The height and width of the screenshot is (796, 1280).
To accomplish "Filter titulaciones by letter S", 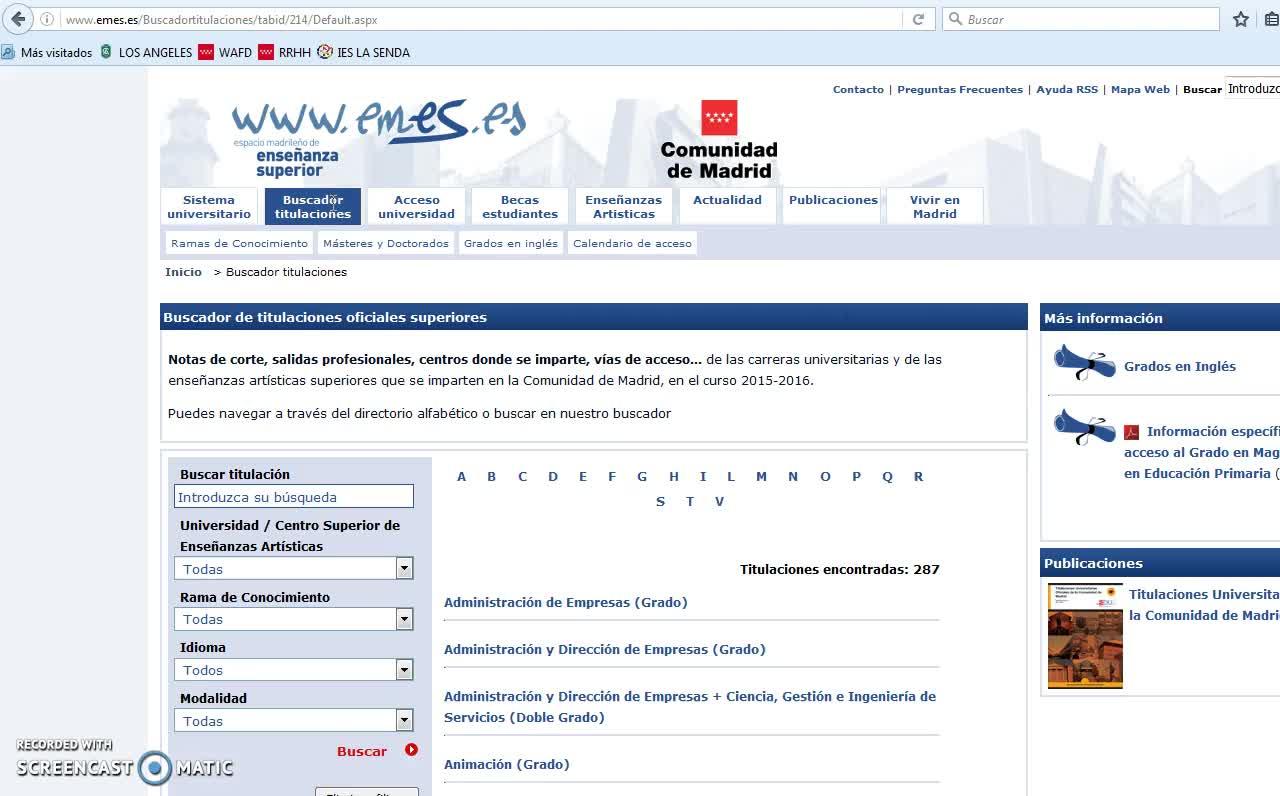I will click(x=660, y=501).
